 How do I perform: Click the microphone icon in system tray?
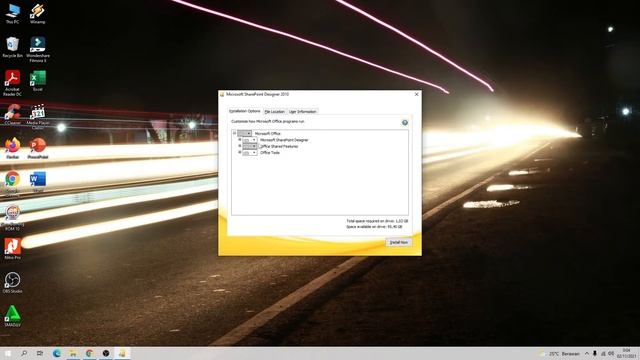(x=595, y=353)
